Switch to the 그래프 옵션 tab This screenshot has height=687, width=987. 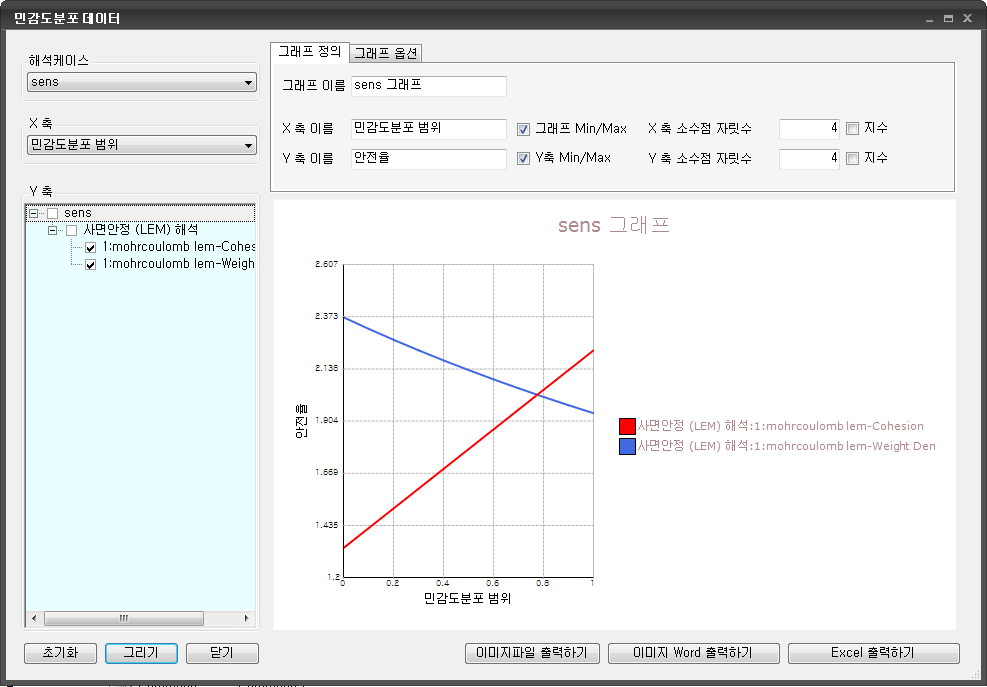pyautogui.click(x=386, y=54)
